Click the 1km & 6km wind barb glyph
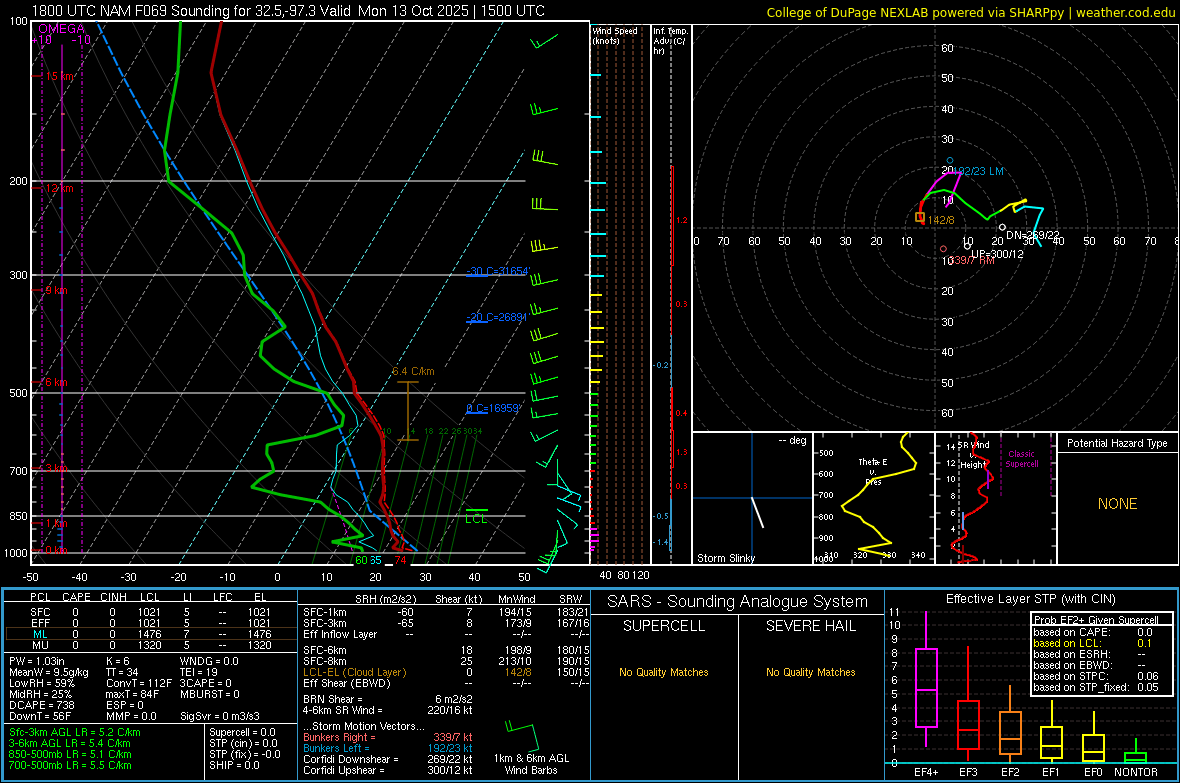The height and width of the screenshot is (783, 1180). (x=522, y=736)
